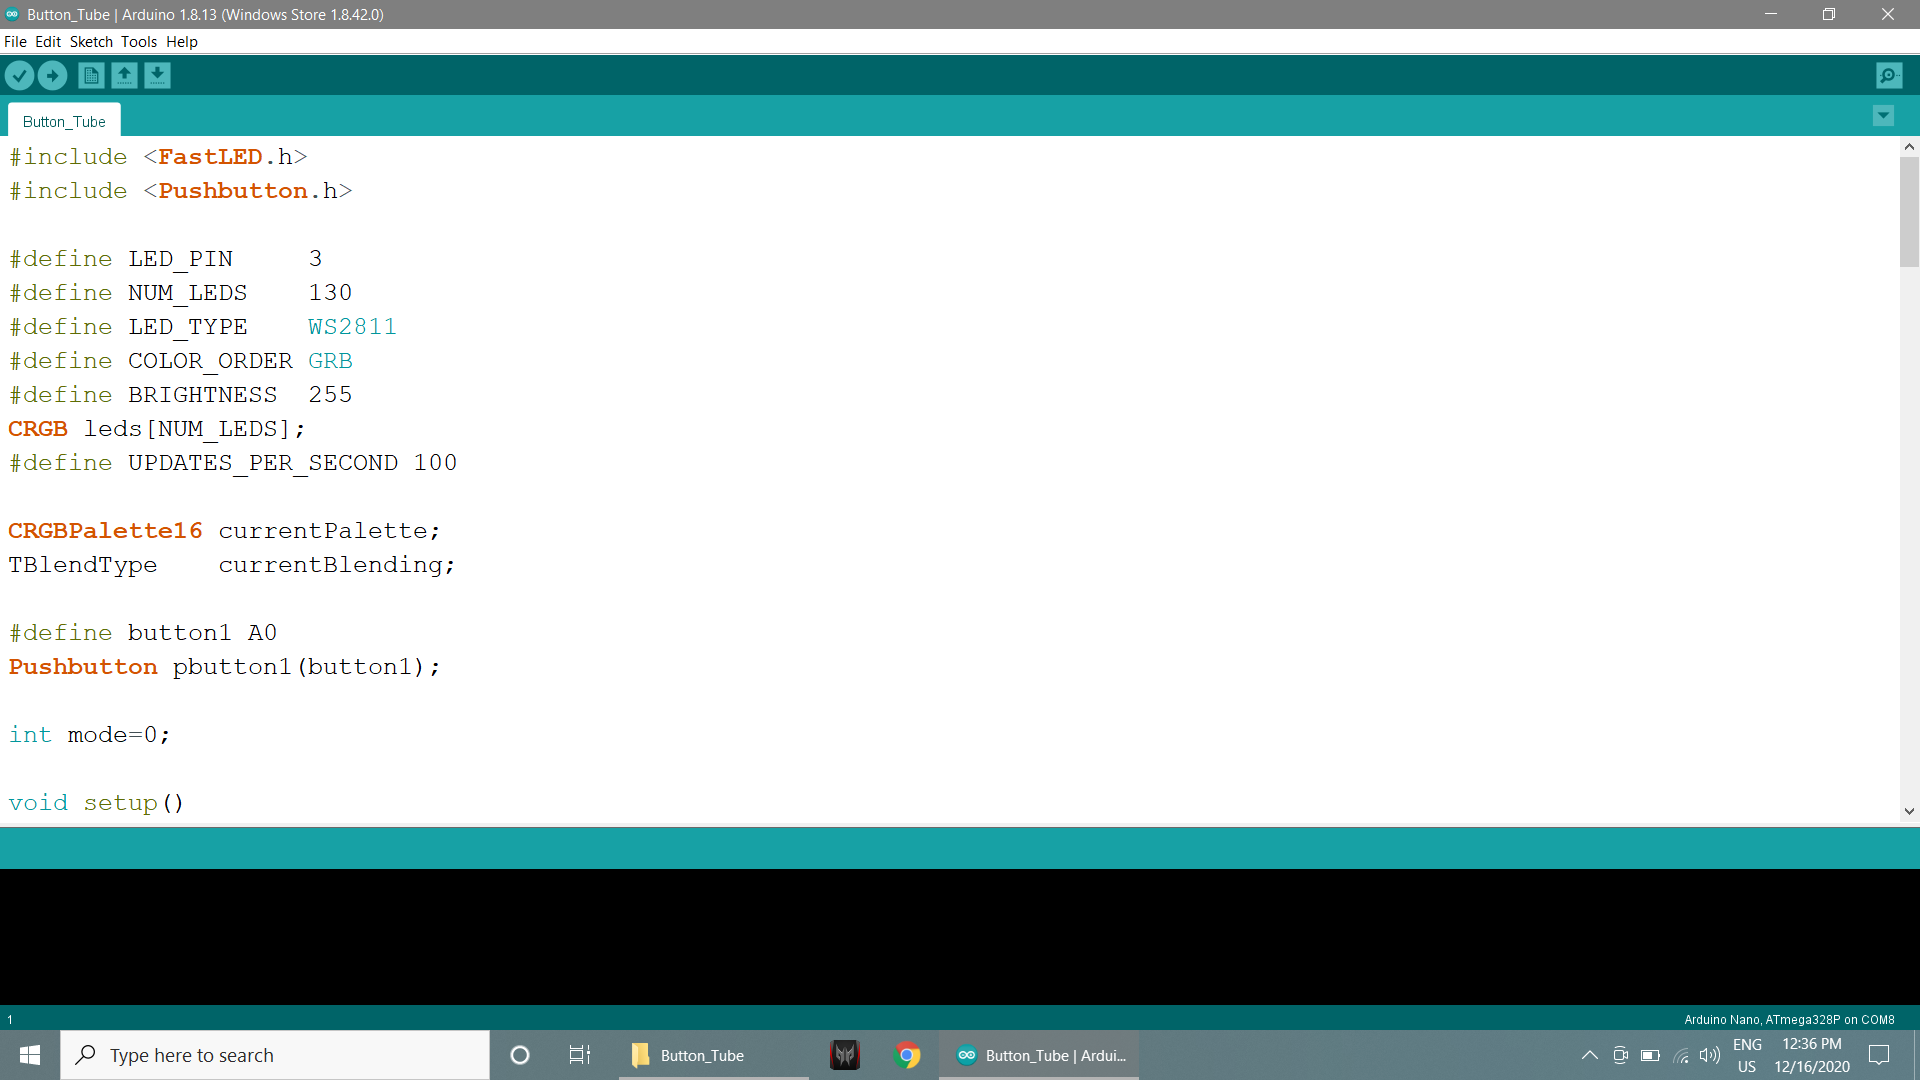Open the Tools menu
1920x1080 pixels.
[x=139, y=42]
